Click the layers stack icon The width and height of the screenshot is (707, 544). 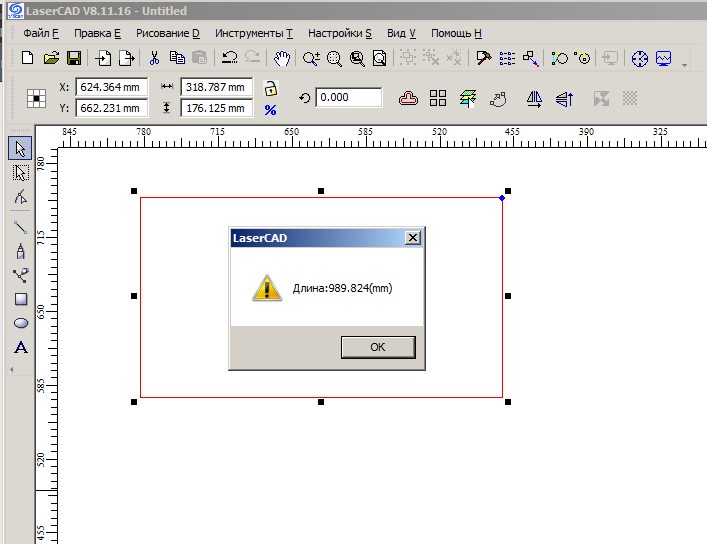coord(468,98)
